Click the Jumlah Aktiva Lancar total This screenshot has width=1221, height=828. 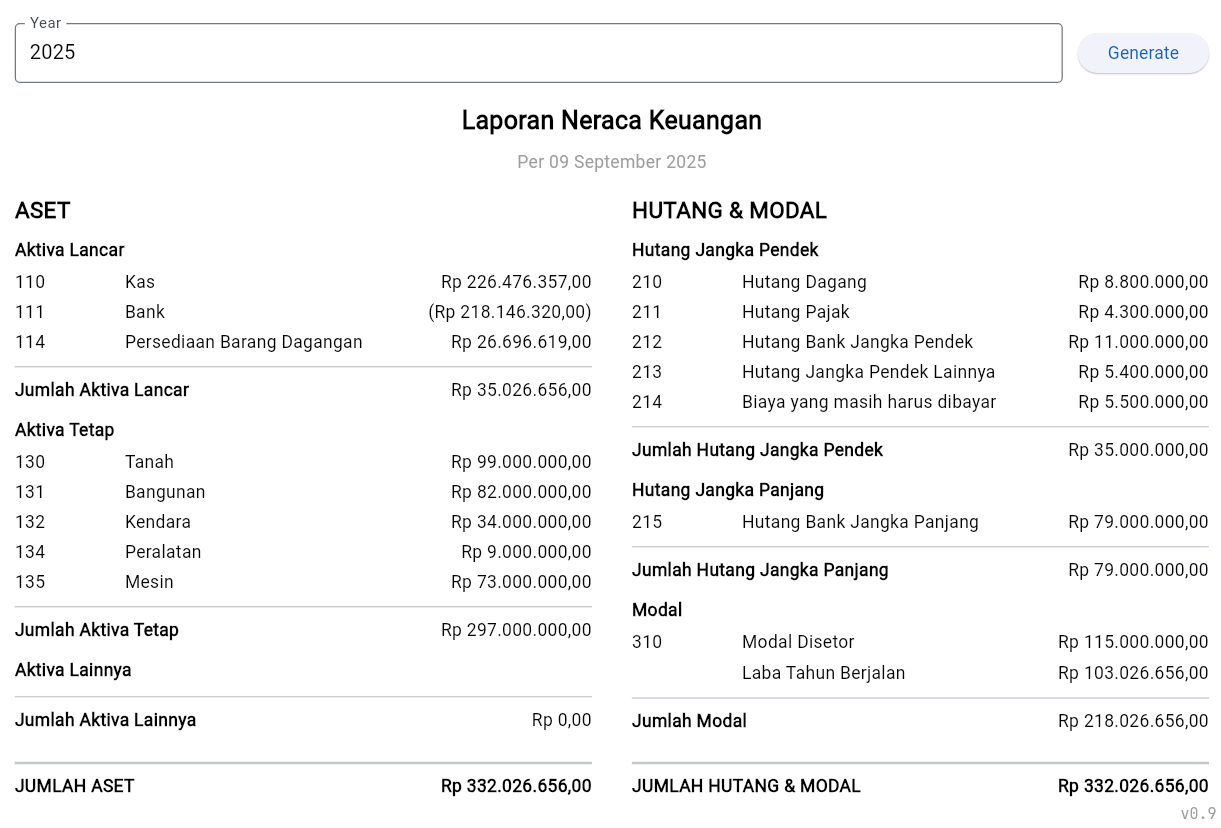[521, 390]
